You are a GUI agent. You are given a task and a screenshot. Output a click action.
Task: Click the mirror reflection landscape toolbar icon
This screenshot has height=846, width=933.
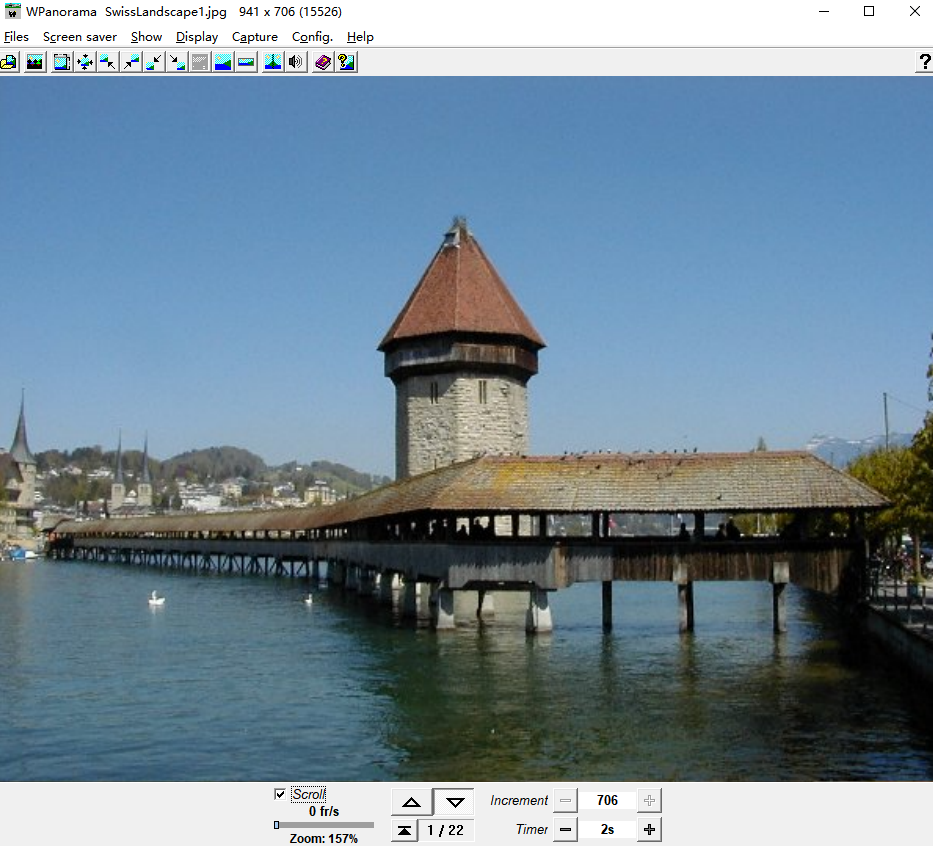272,62
